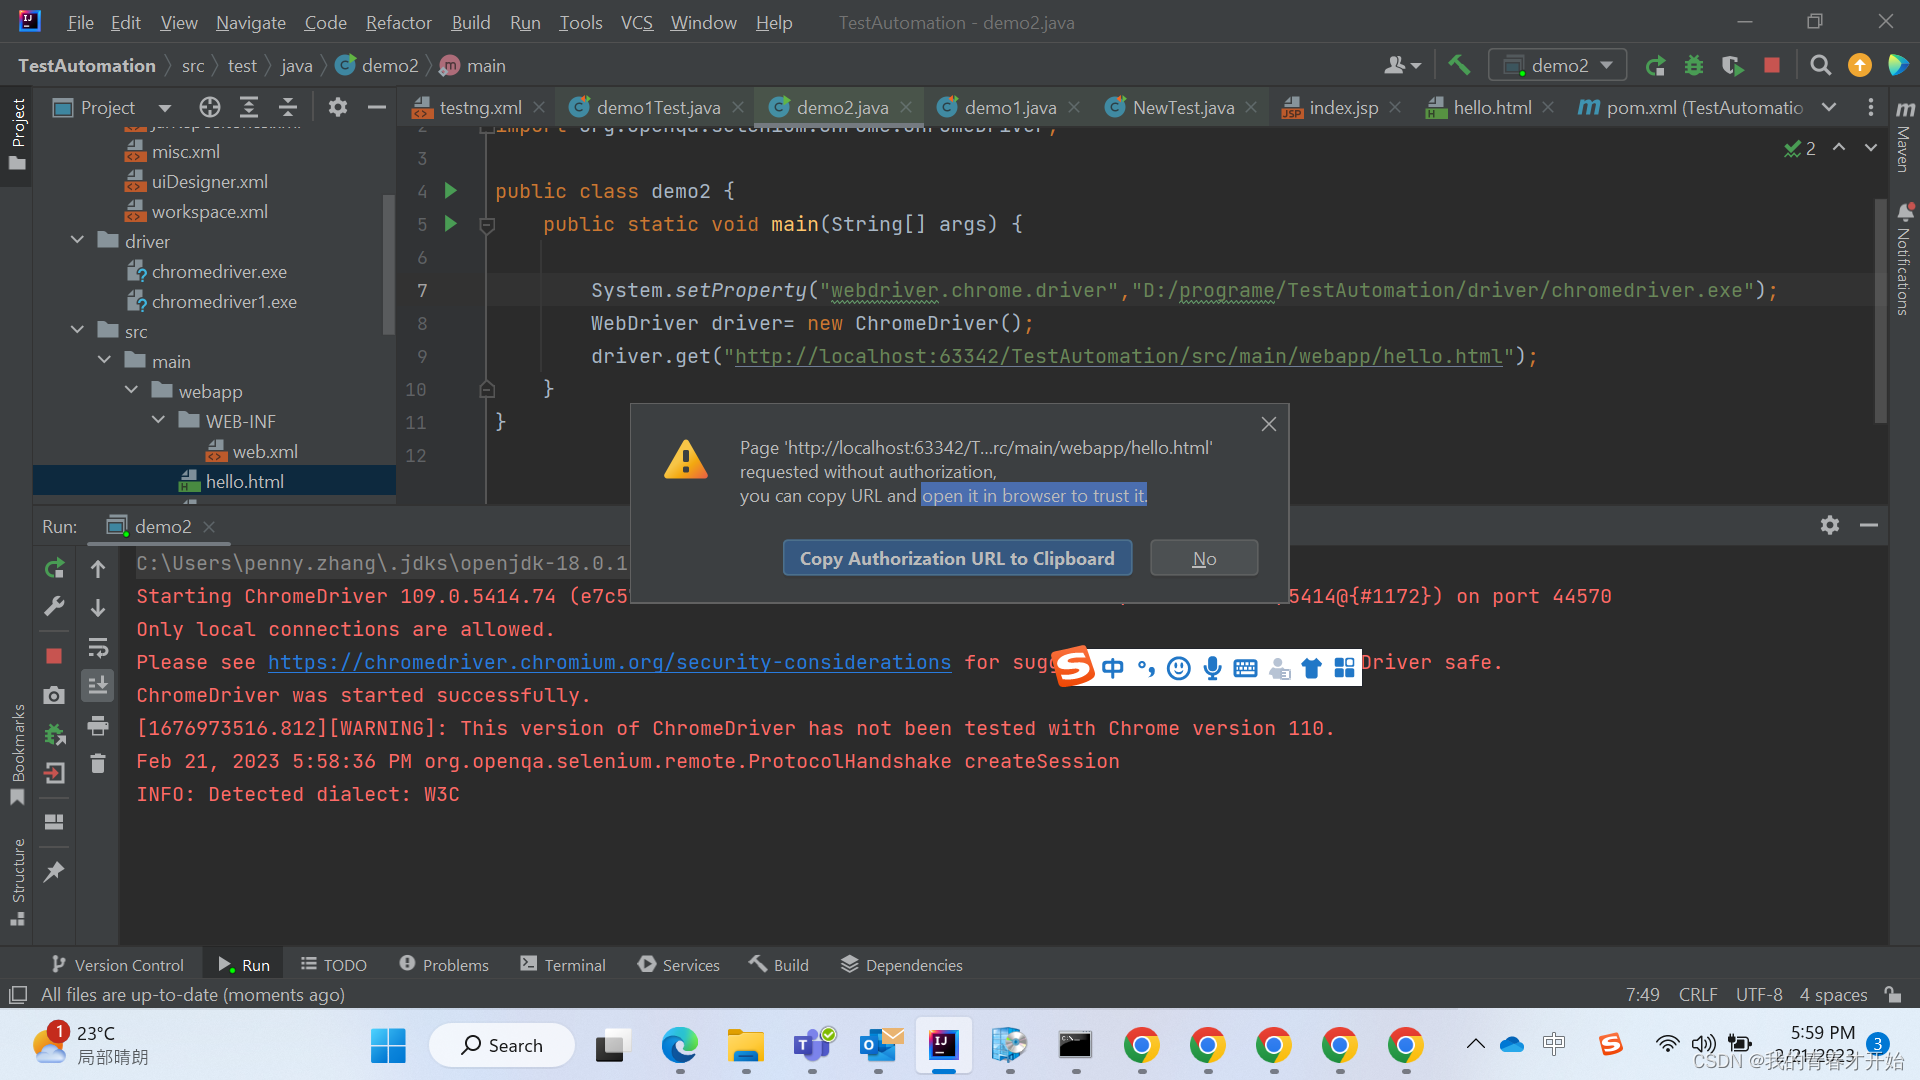The width and height of the screenshot is (1920, 1080).
Task: Open Project view mode dropdown
Action: [165, 107]
